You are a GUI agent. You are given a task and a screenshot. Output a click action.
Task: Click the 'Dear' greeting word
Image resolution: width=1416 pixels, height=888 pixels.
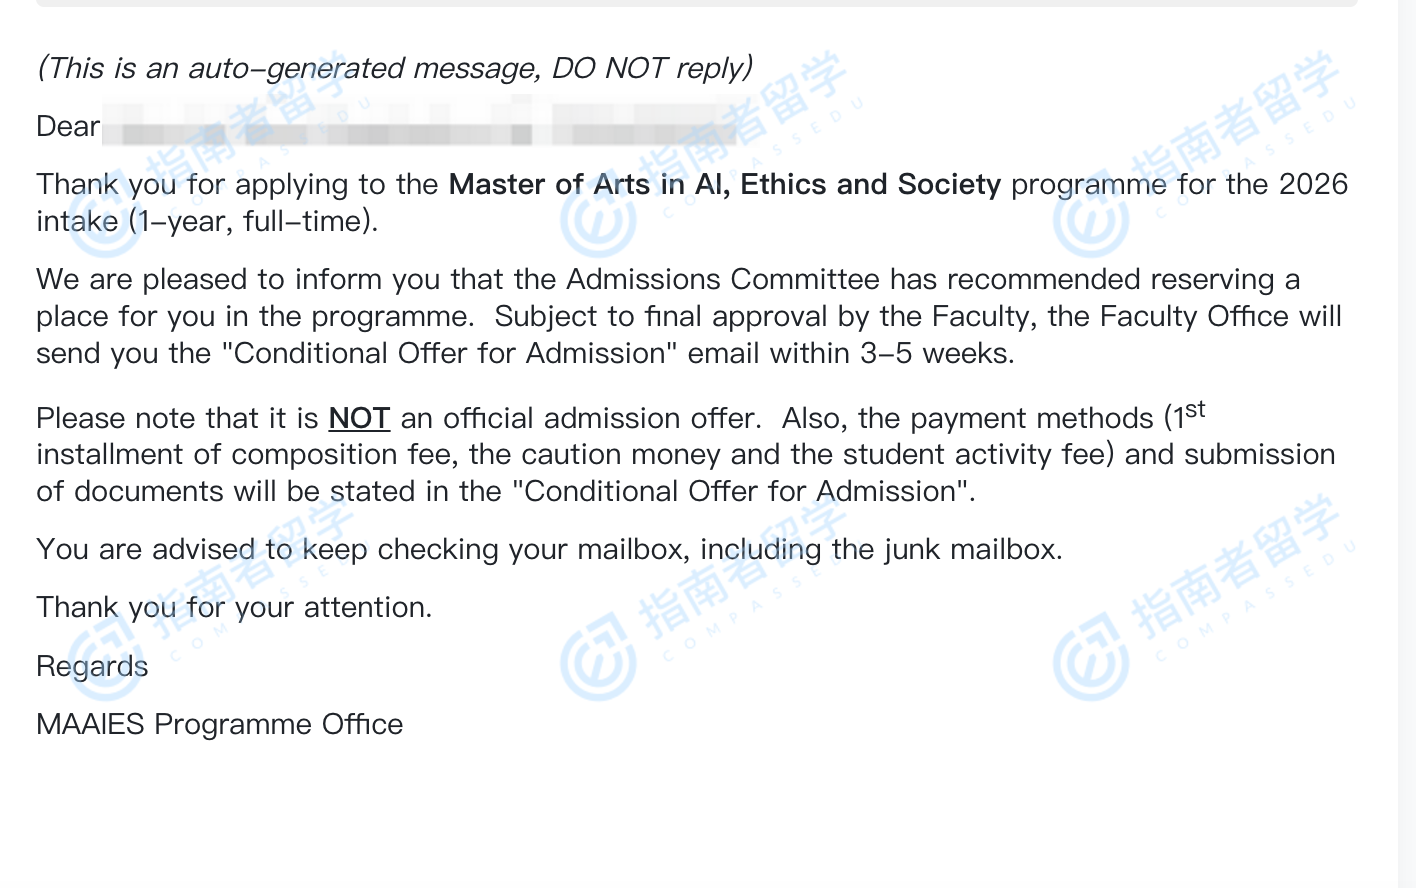pos(68,127)
